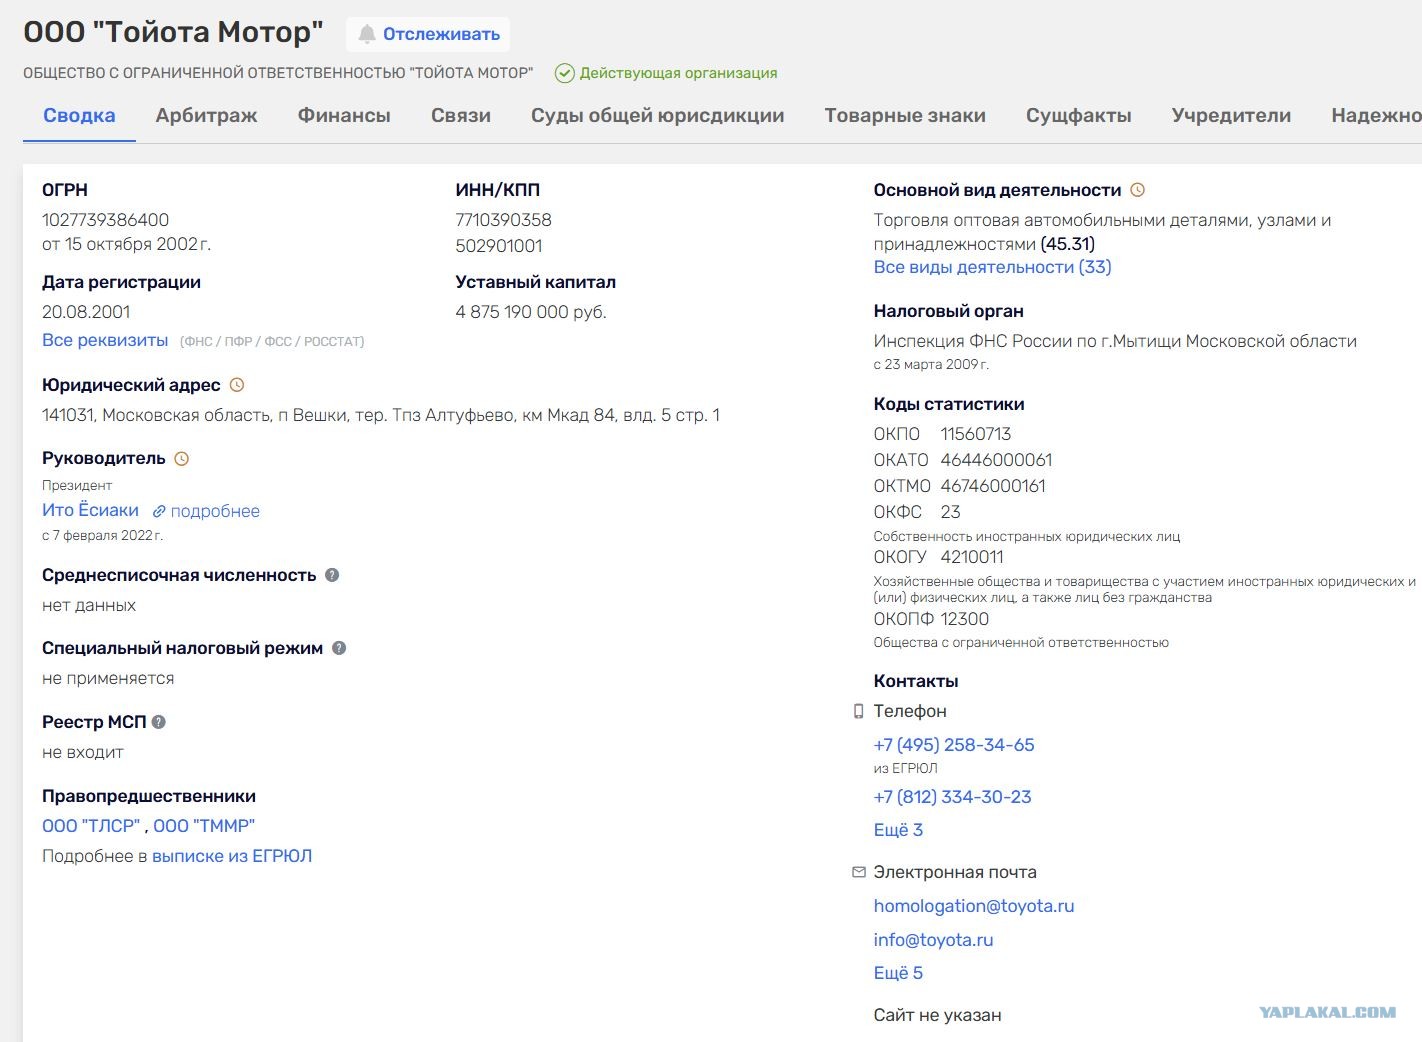
Task: Click ОКАТО code 46446000061
Action: click(x=996, y=460)
